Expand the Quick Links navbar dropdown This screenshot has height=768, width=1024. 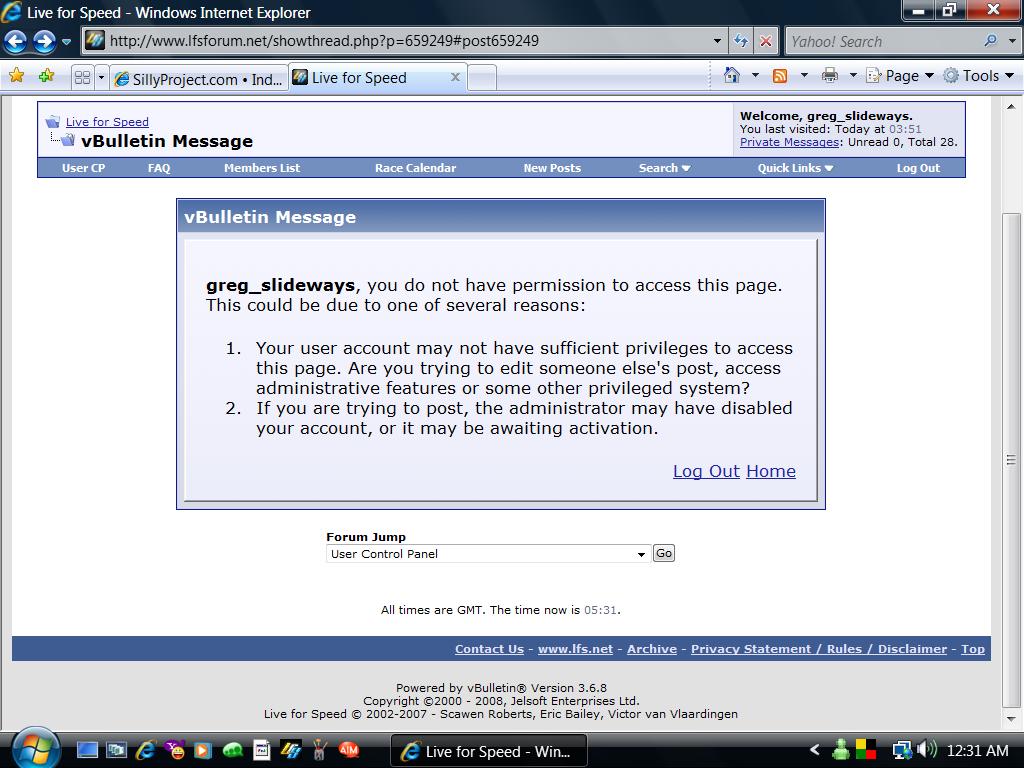[x=795, y=168]
